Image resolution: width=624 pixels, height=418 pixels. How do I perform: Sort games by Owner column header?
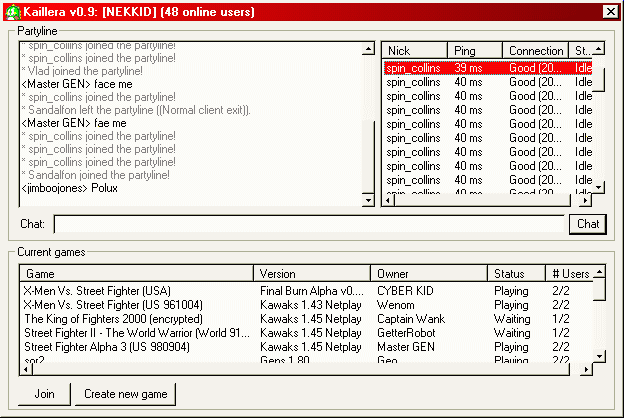pos(429,273)
